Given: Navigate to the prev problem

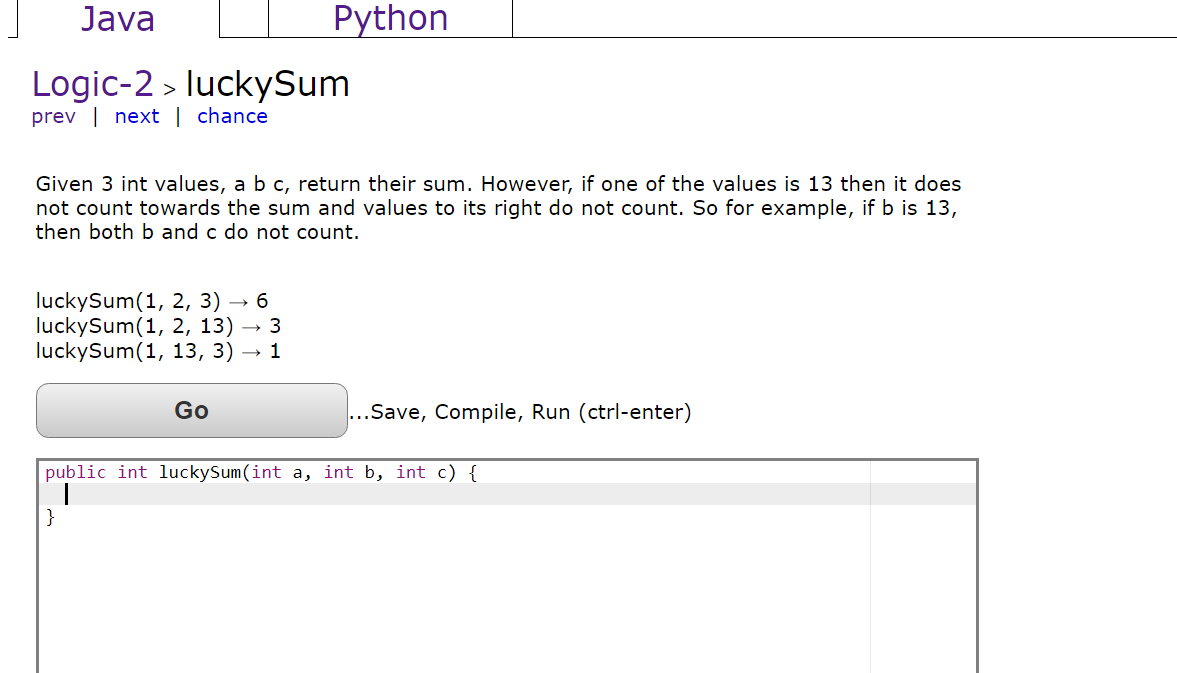Looking at the screenshot, I should (x=53, y=116).
